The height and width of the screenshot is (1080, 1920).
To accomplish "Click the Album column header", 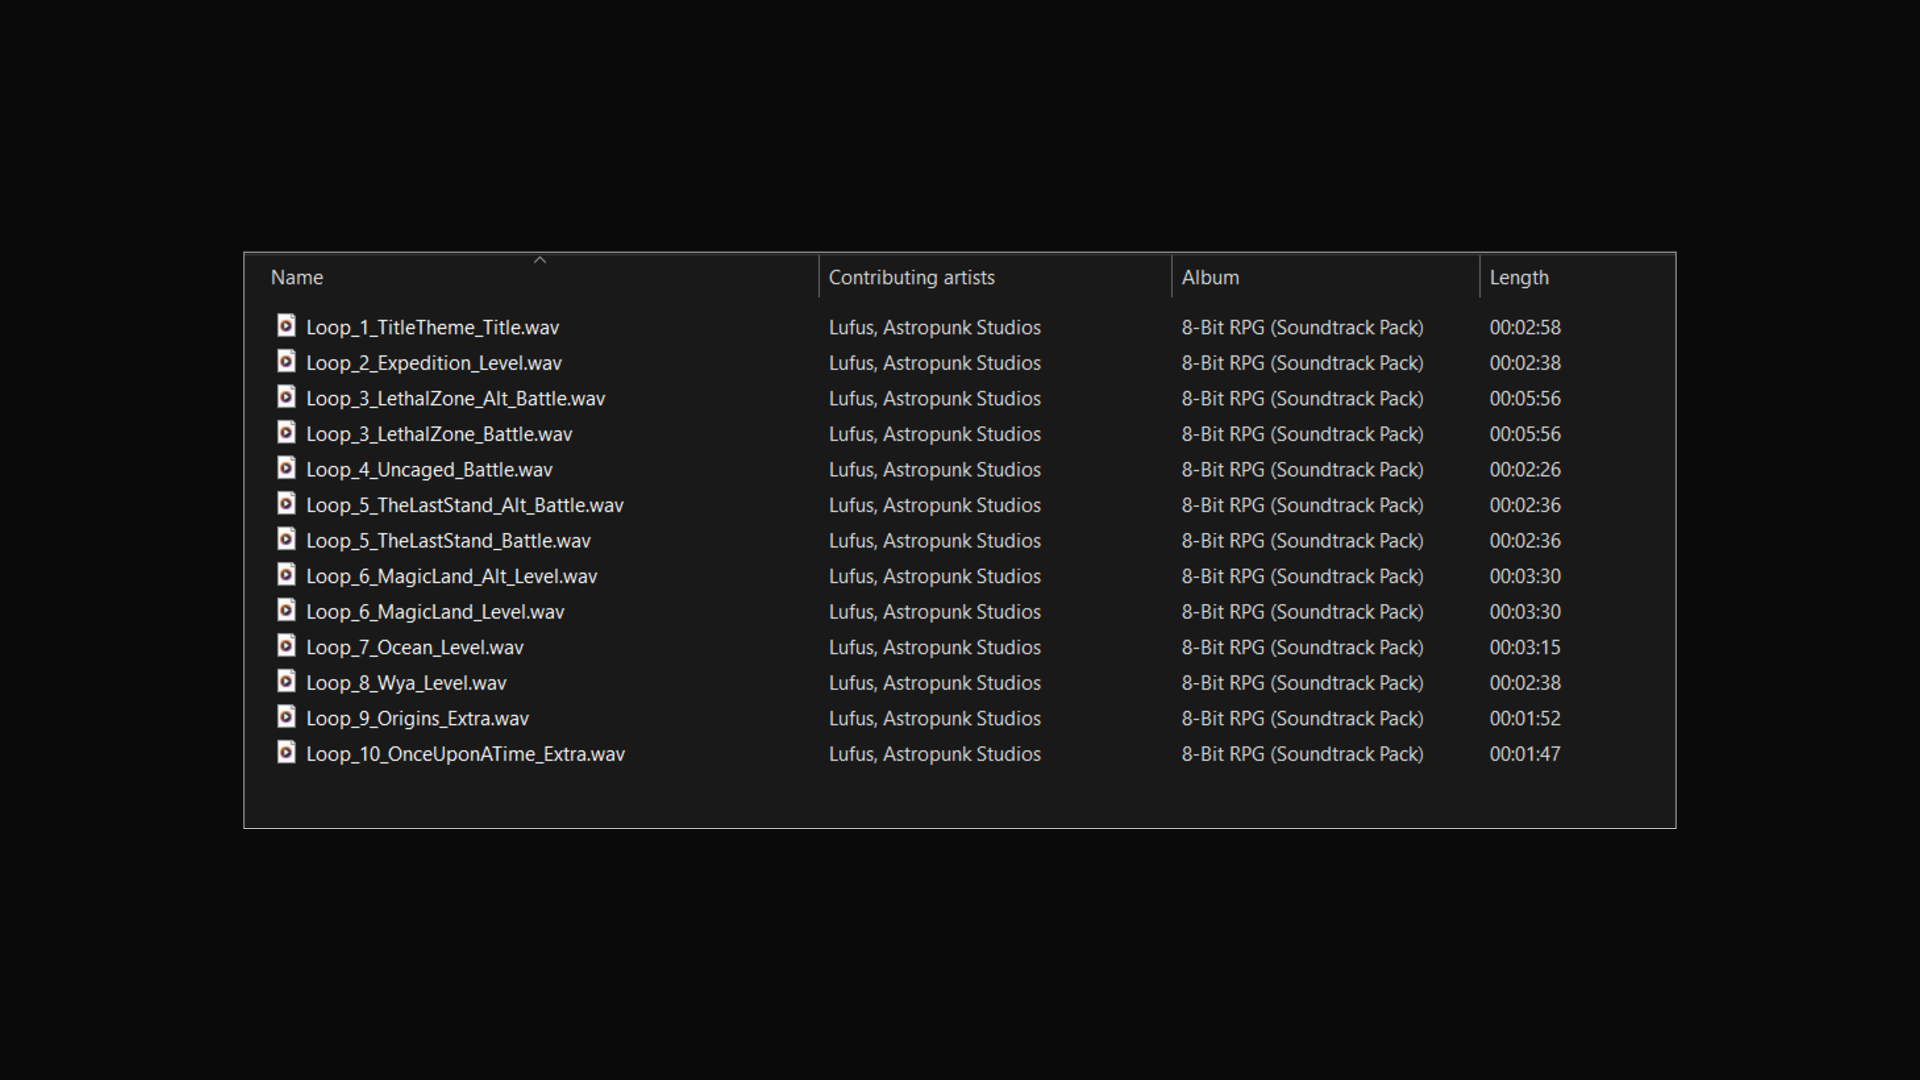I will click(x=1210, y=278).
